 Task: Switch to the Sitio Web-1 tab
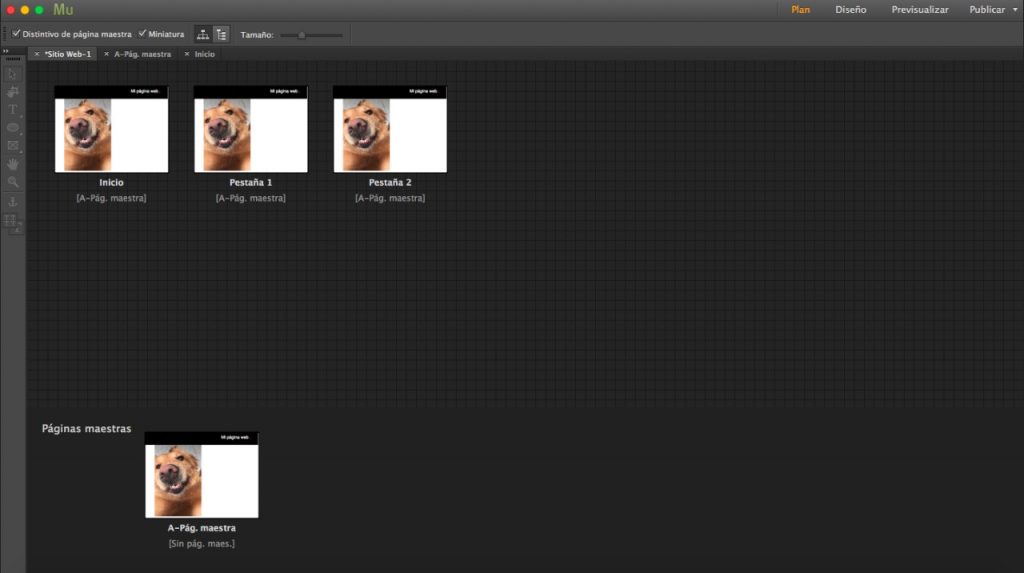click(68, 54)
